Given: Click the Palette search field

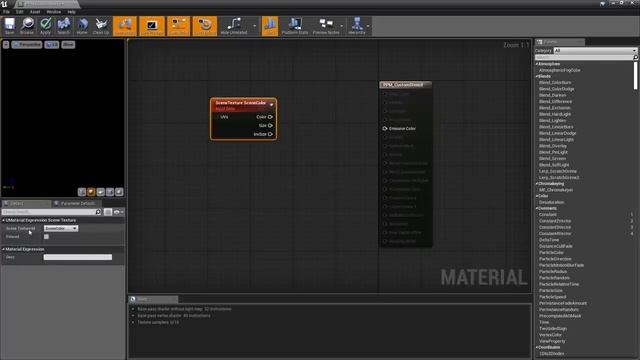Looking at the screenshot, I should [x=584, y=58].
